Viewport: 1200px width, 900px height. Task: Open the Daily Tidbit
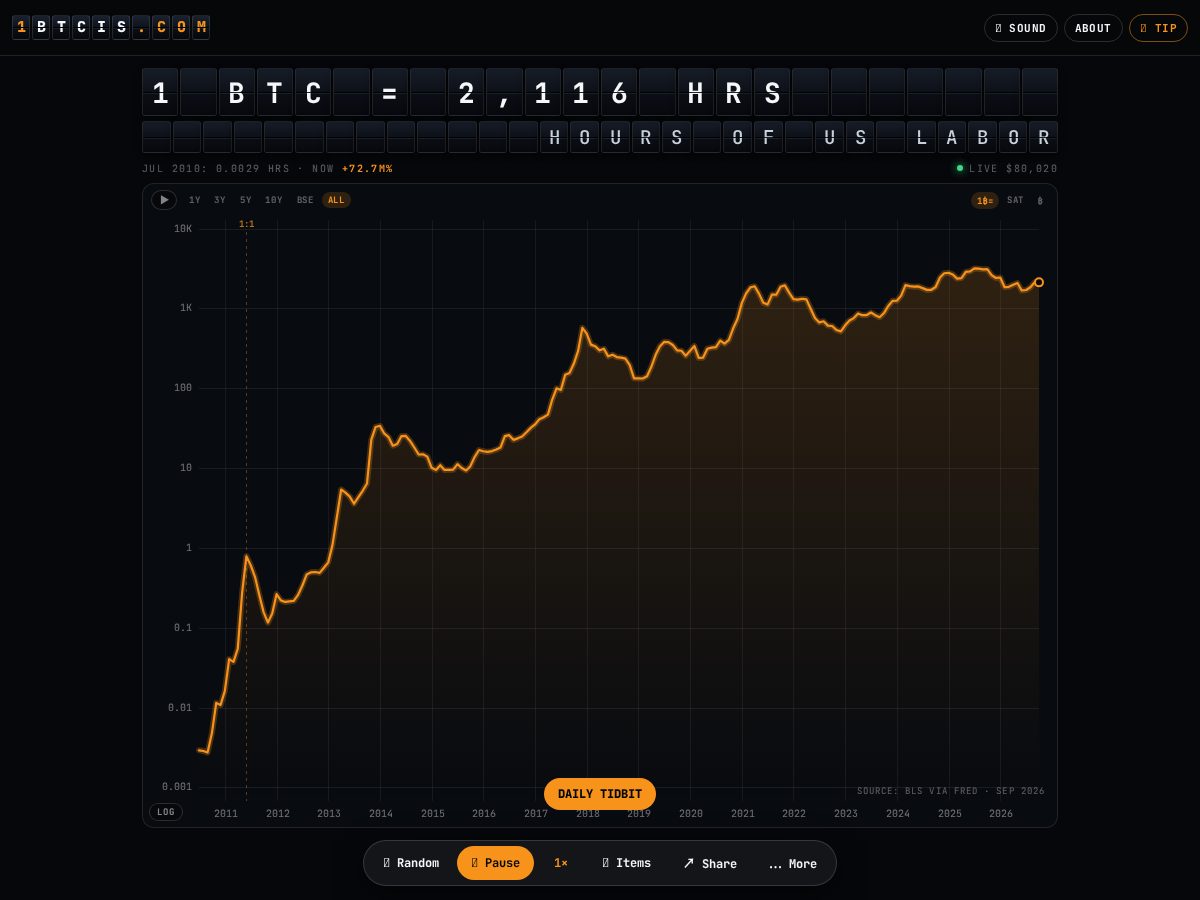600,794
